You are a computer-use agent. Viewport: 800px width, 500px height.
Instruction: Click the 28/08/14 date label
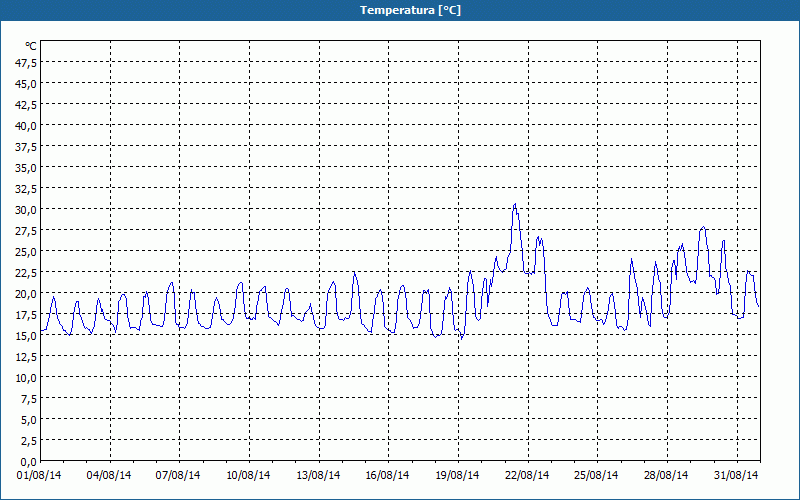click(666, 475)
